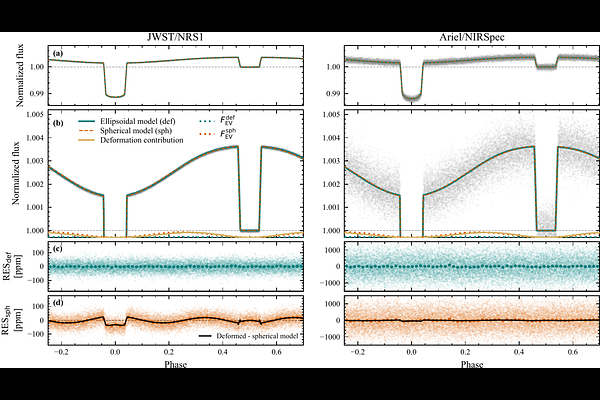Click the -0.2 phase tick under JWST plots
The height and width of the screenshot is (400, 600).
(60, 352)
